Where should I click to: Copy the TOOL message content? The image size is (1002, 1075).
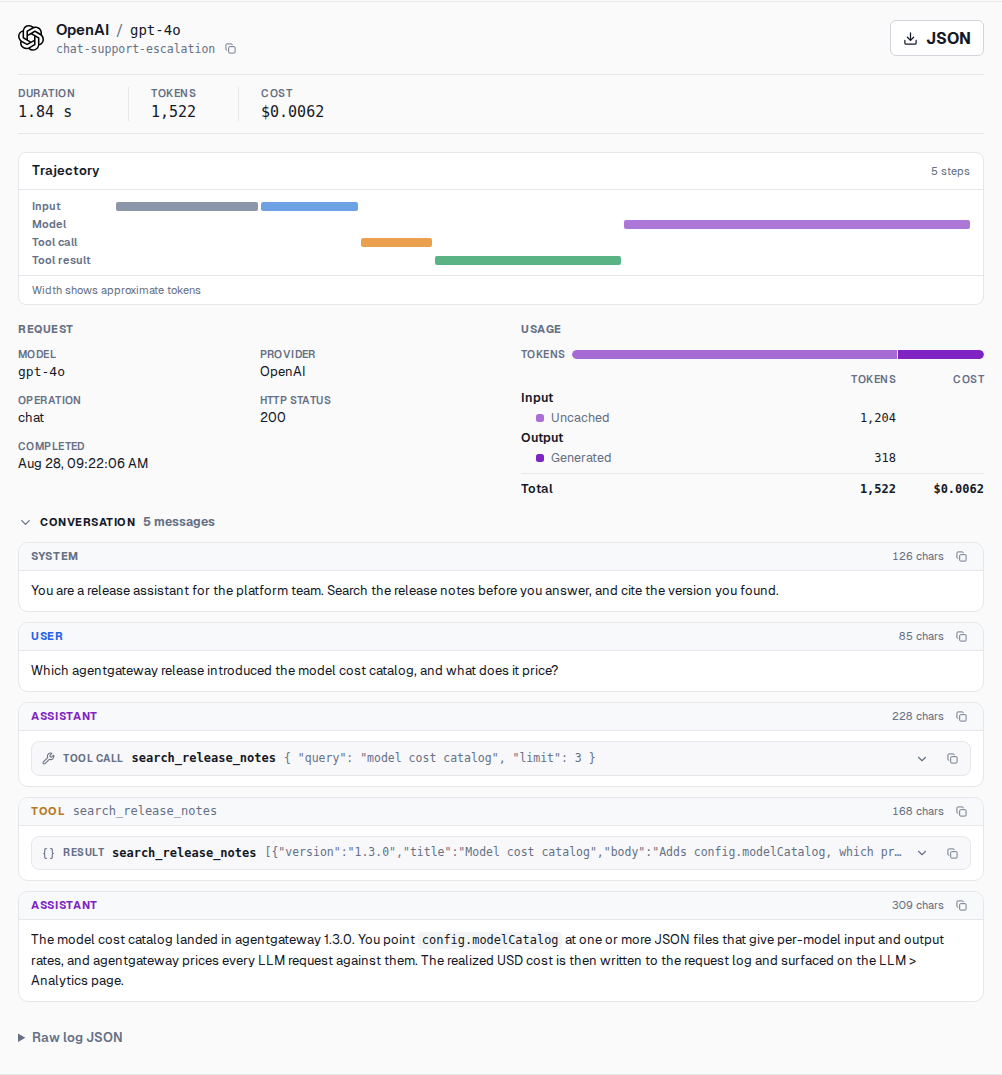click(962, 812)
